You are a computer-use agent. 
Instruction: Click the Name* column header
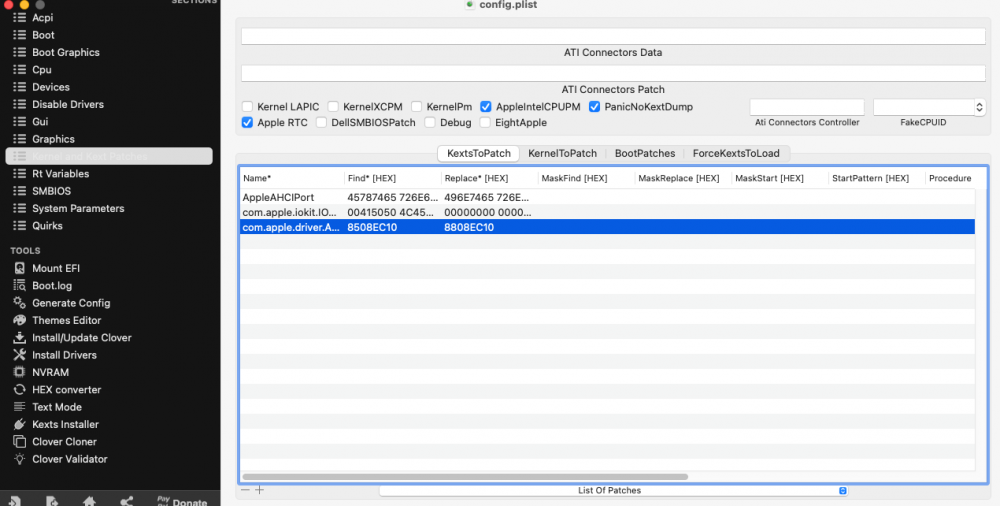291,178
